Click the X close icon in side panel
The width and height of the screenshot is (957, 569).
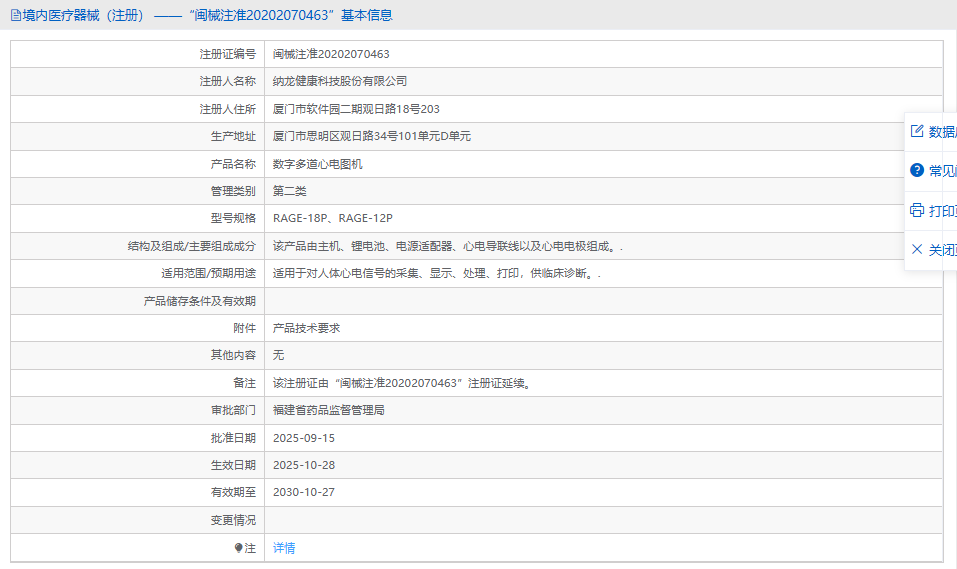click(917, 249)
